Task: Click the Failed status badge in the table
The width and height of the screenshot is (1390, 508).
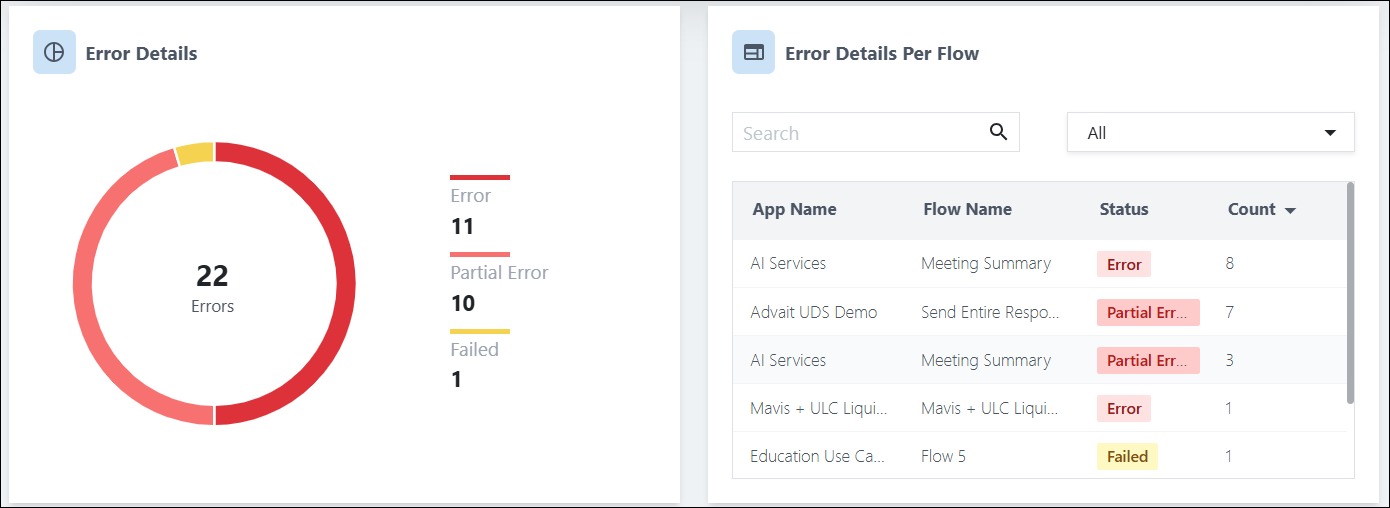Action: pyautogui.click(x=1127, y=456)
